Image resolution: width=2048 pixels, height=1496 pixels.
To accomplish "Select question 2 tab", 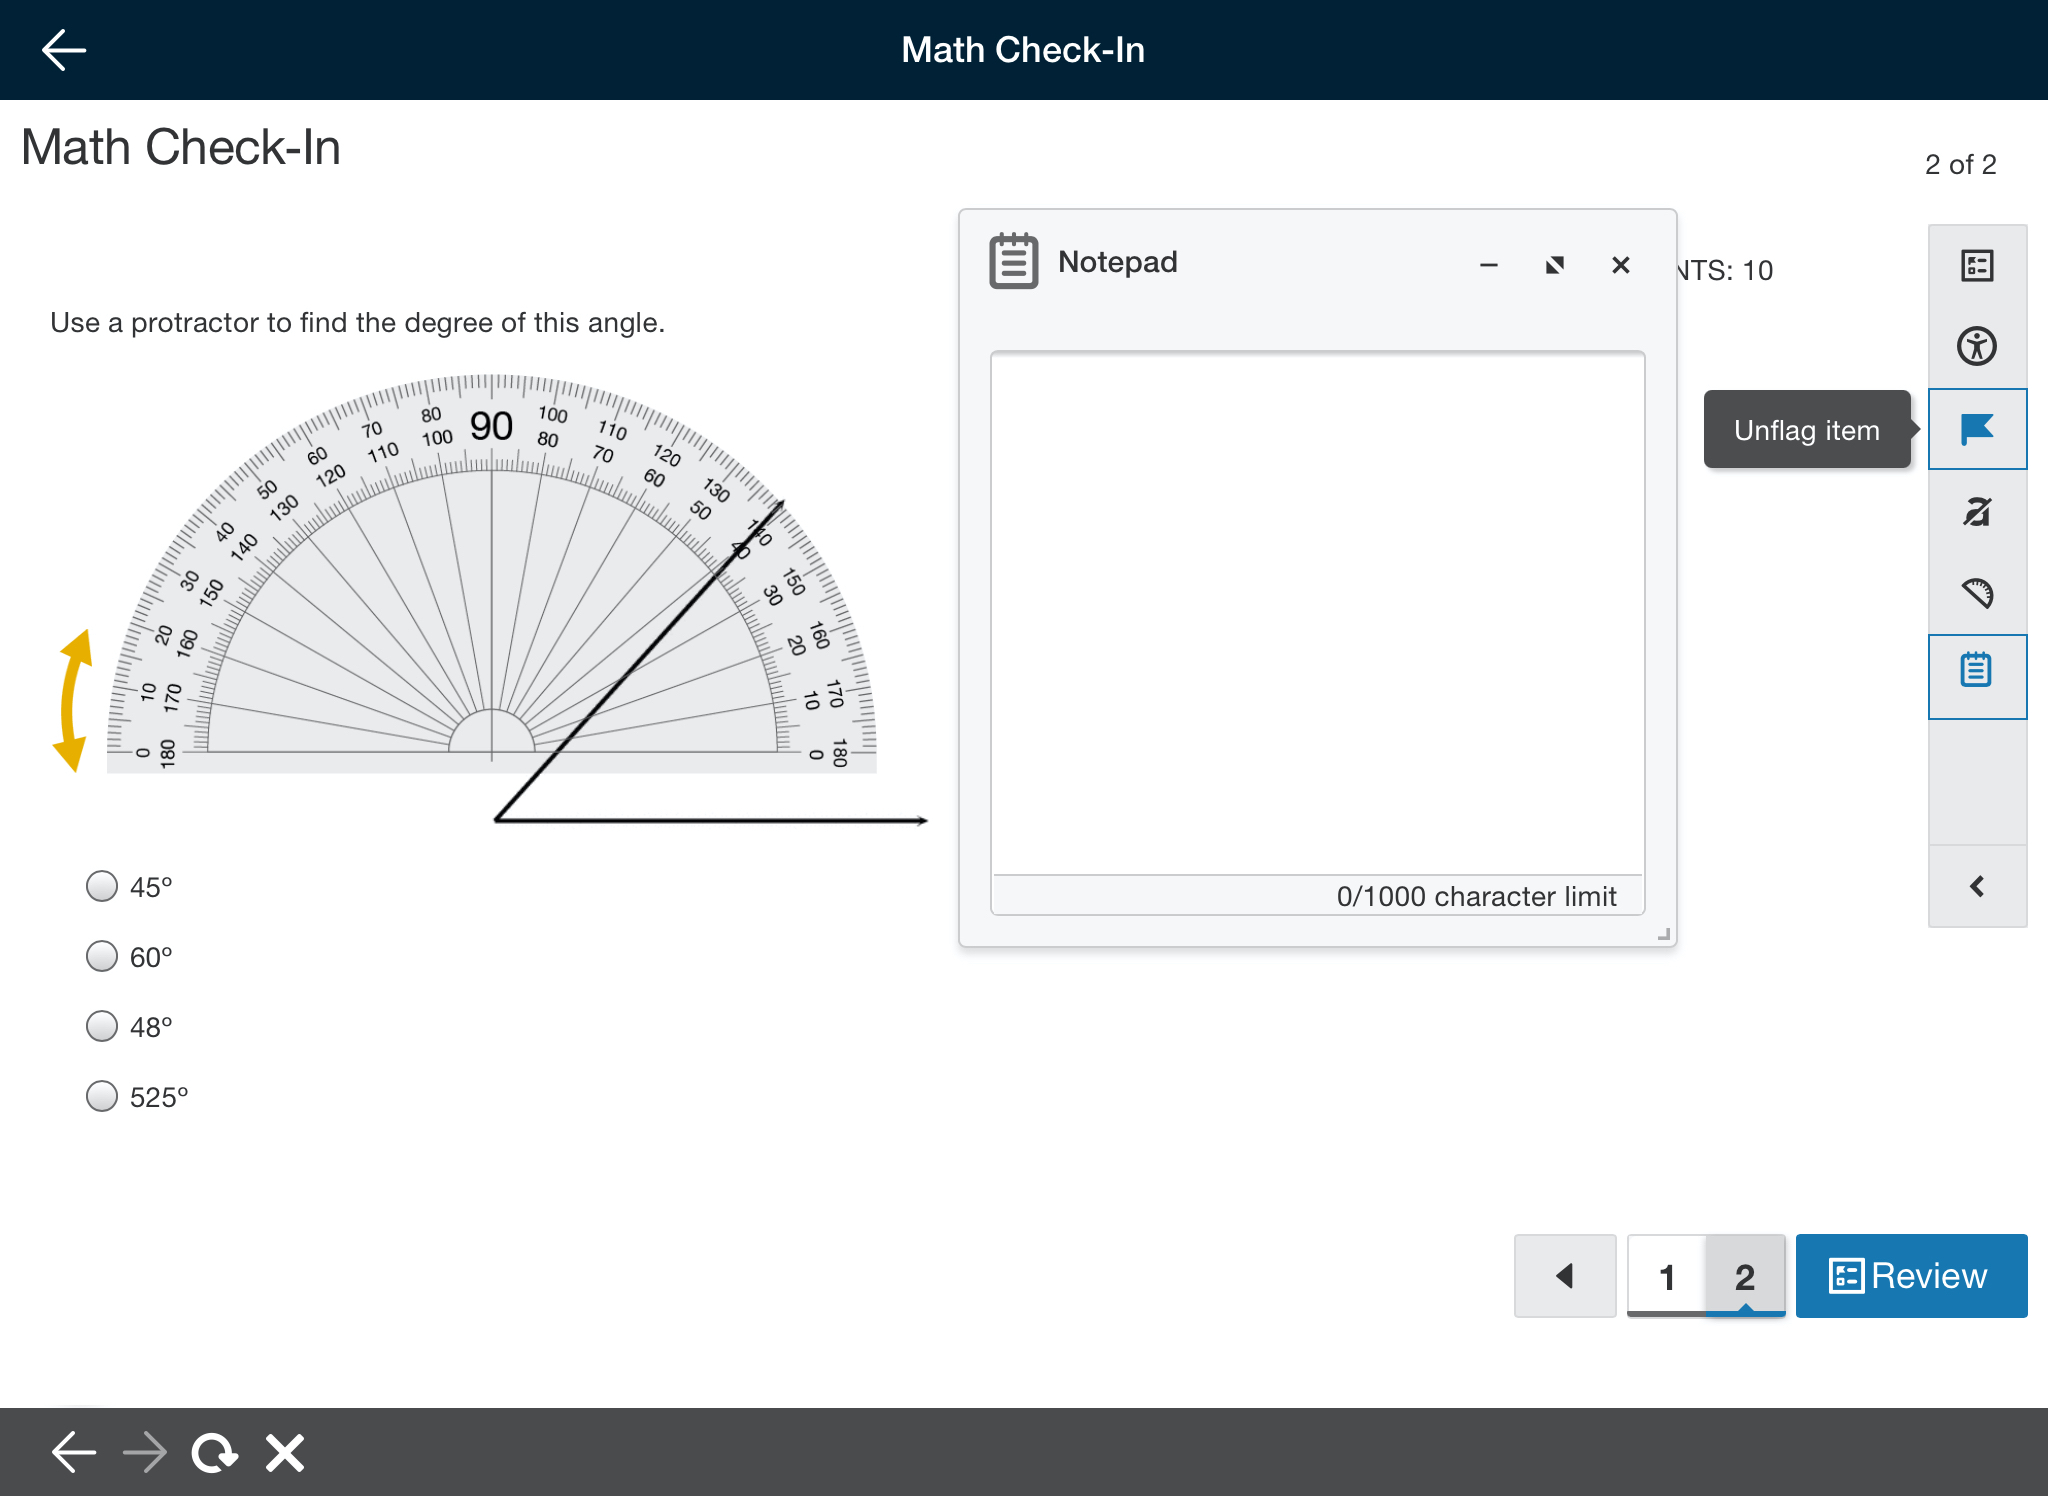I will [x=1745, y=1276].
